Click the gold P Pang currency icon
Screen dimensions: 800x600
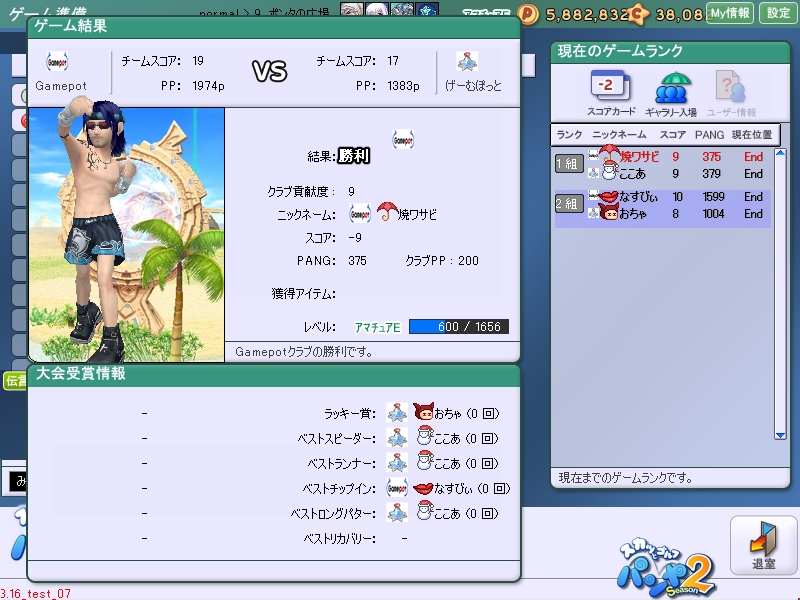528,13
